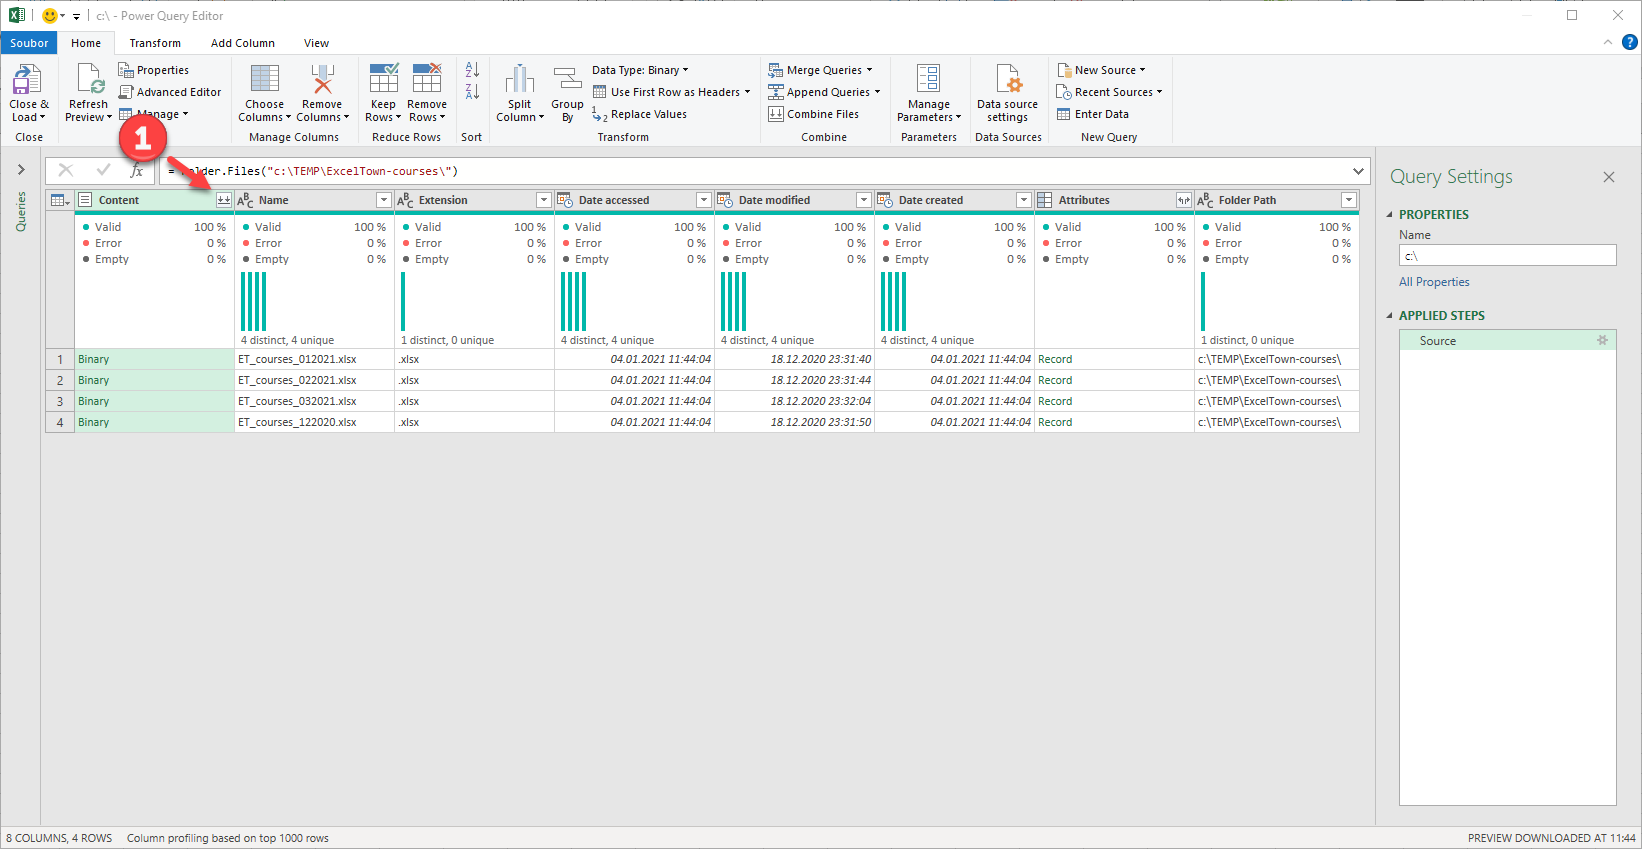This screenshot has width=1642, height=849.
Task: Open query Properties in ribbon
Action: 154,70
